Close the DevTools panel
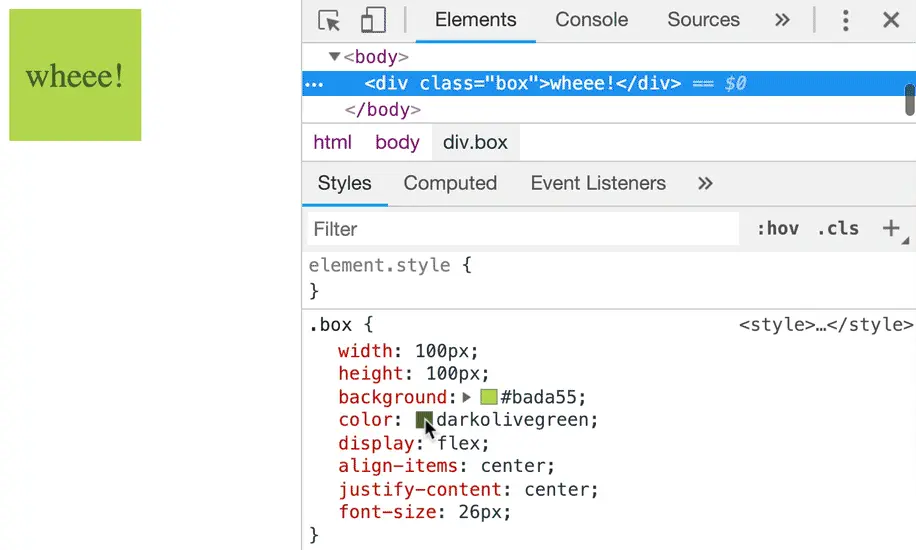 coord(891,20)
